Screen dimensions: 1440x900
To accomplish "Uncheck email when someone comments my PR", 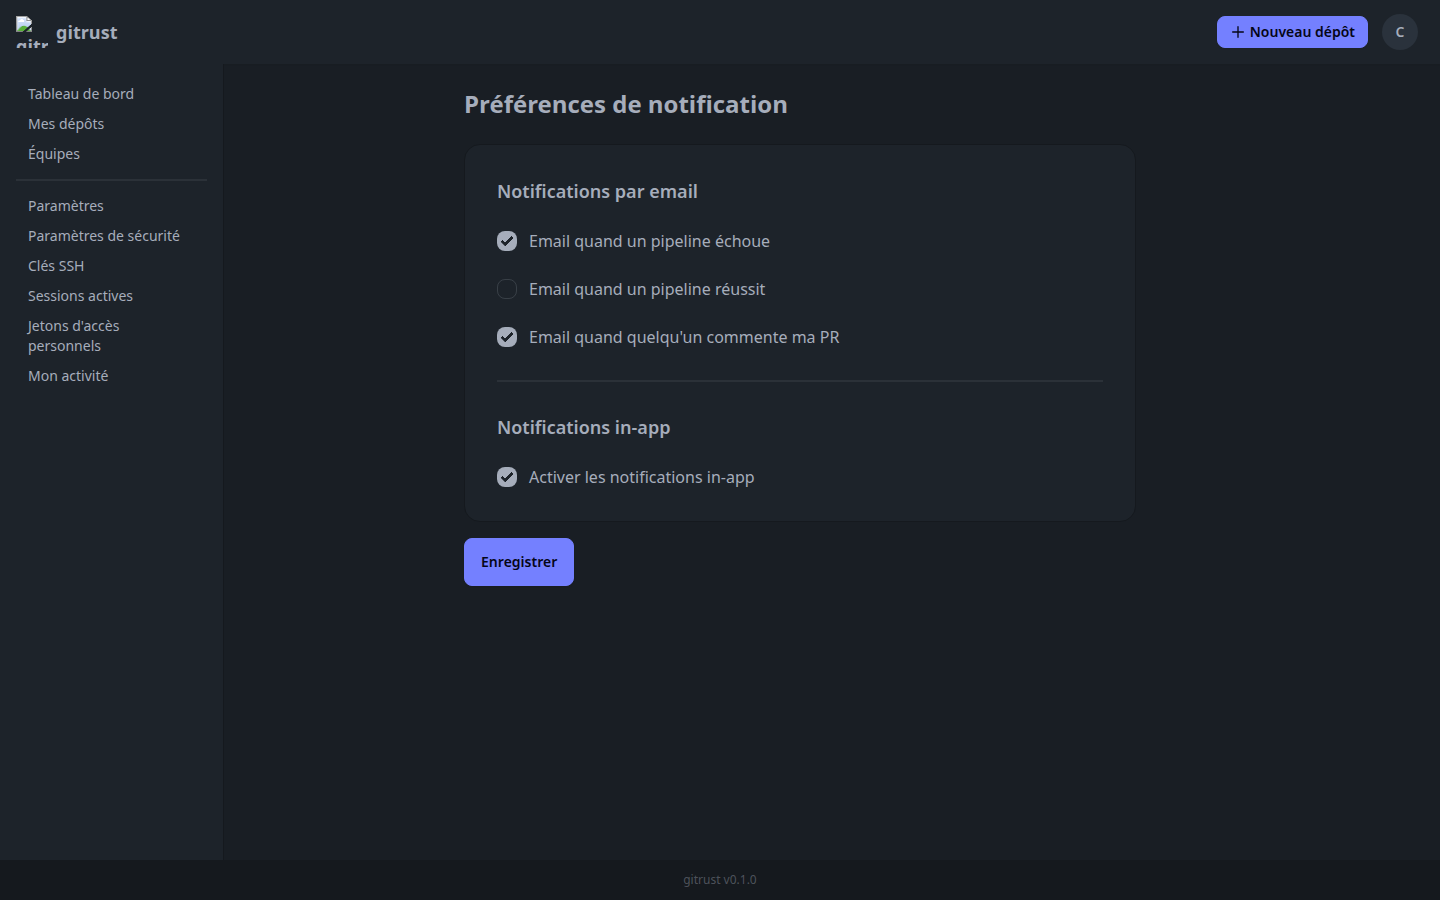I will (x=507, y=337).
